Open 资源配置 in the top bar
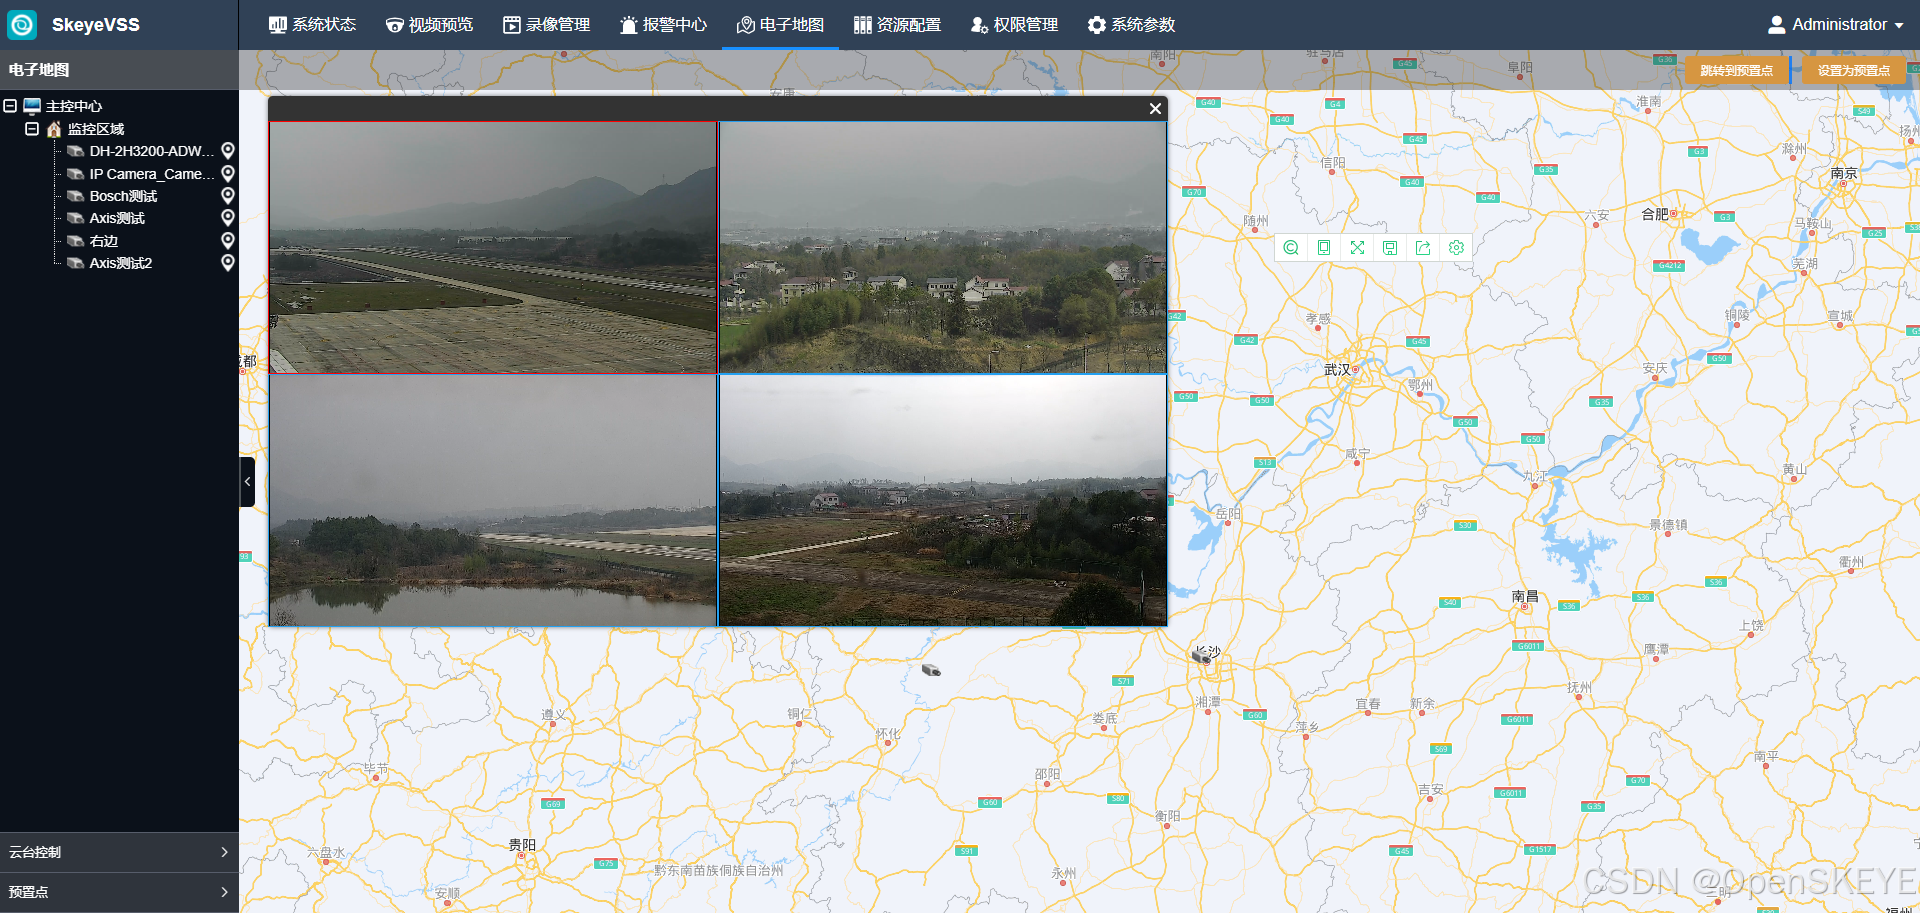Viewport: 1920px width, 913px height. click(x=897, y=25)
